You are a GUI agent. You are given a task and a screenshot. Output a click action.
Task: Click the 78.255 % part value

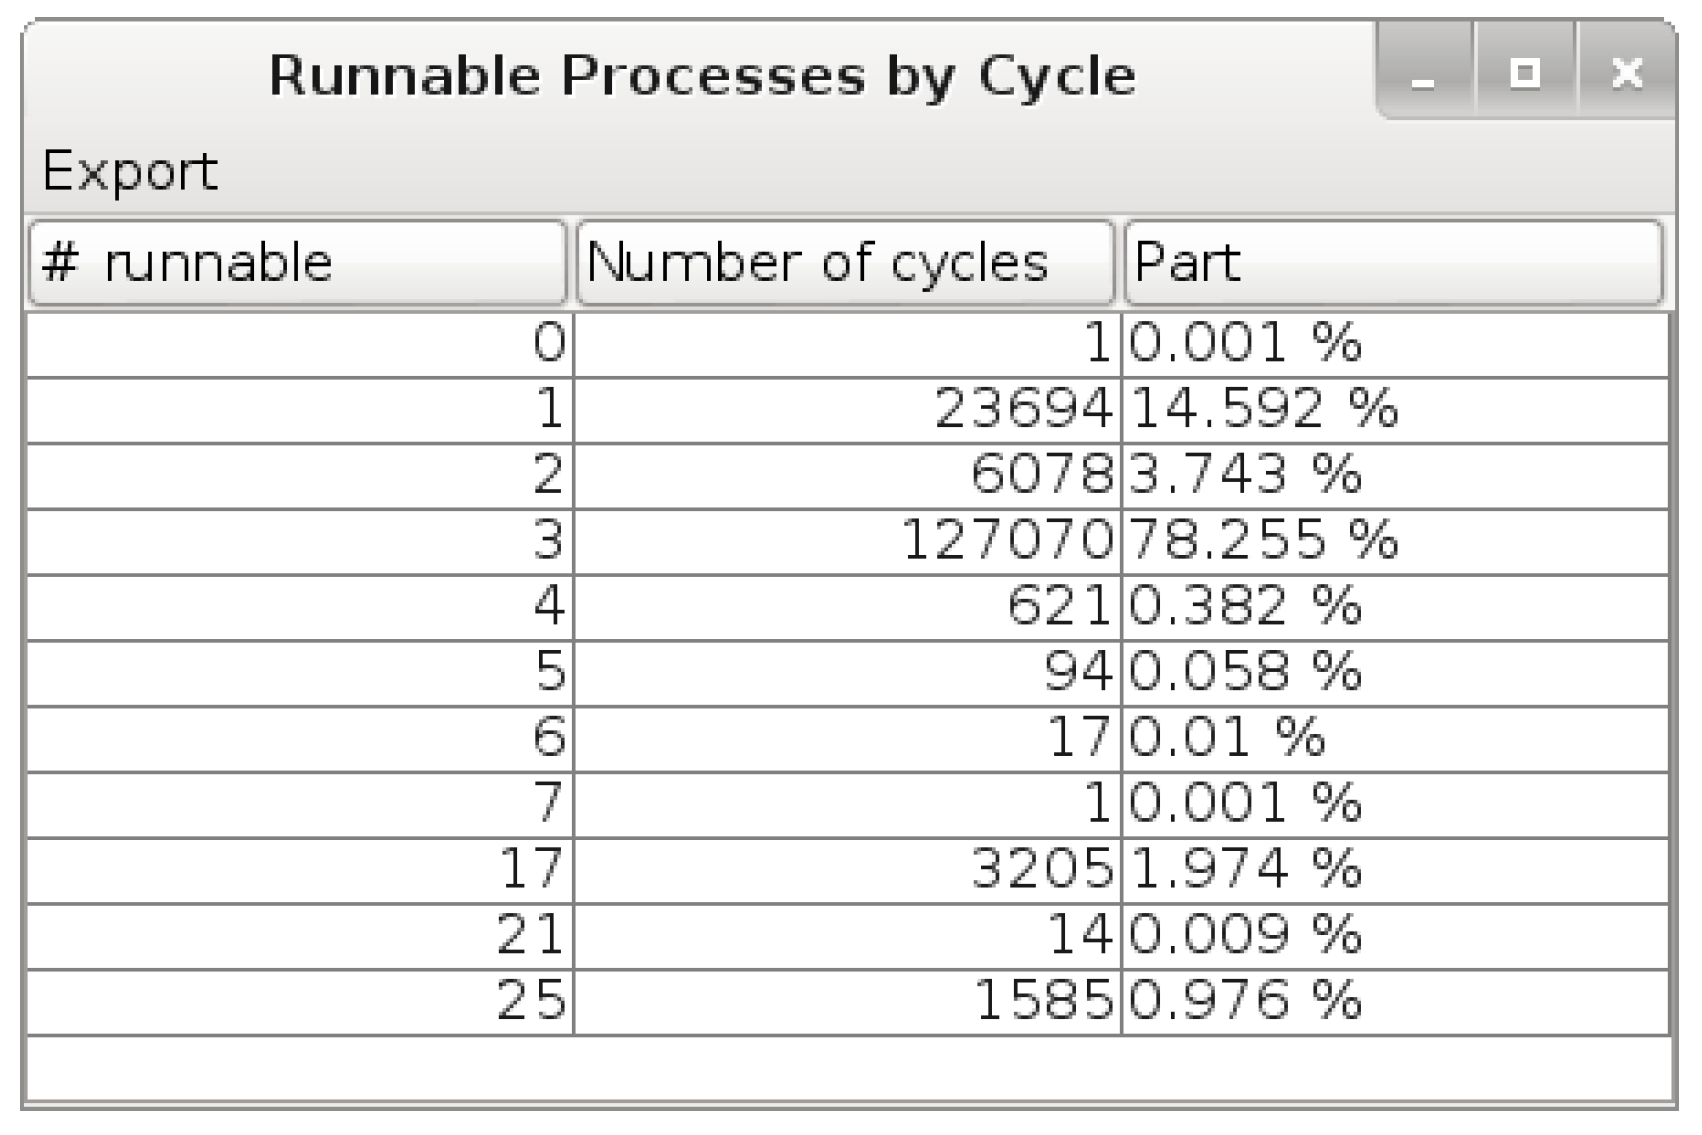pyautogui.click(x=1263, y=540)
